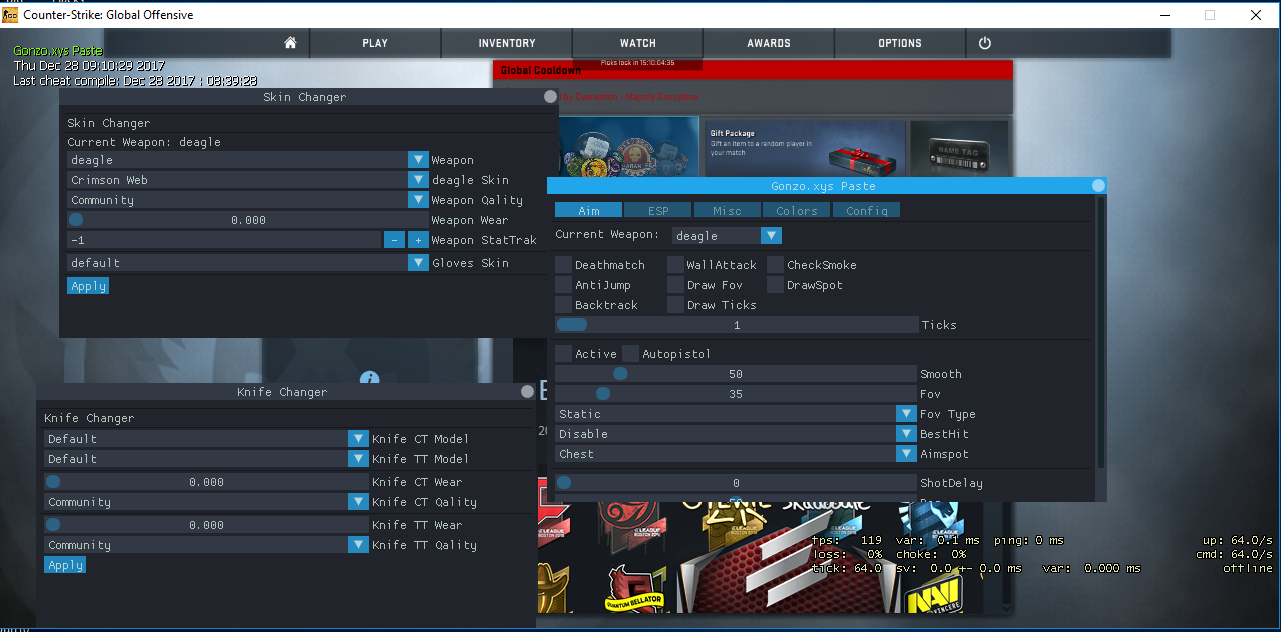Toggle the Draw Fov checkbox
This screenshot has height=632, width=1281.
[x=675, y=285]
